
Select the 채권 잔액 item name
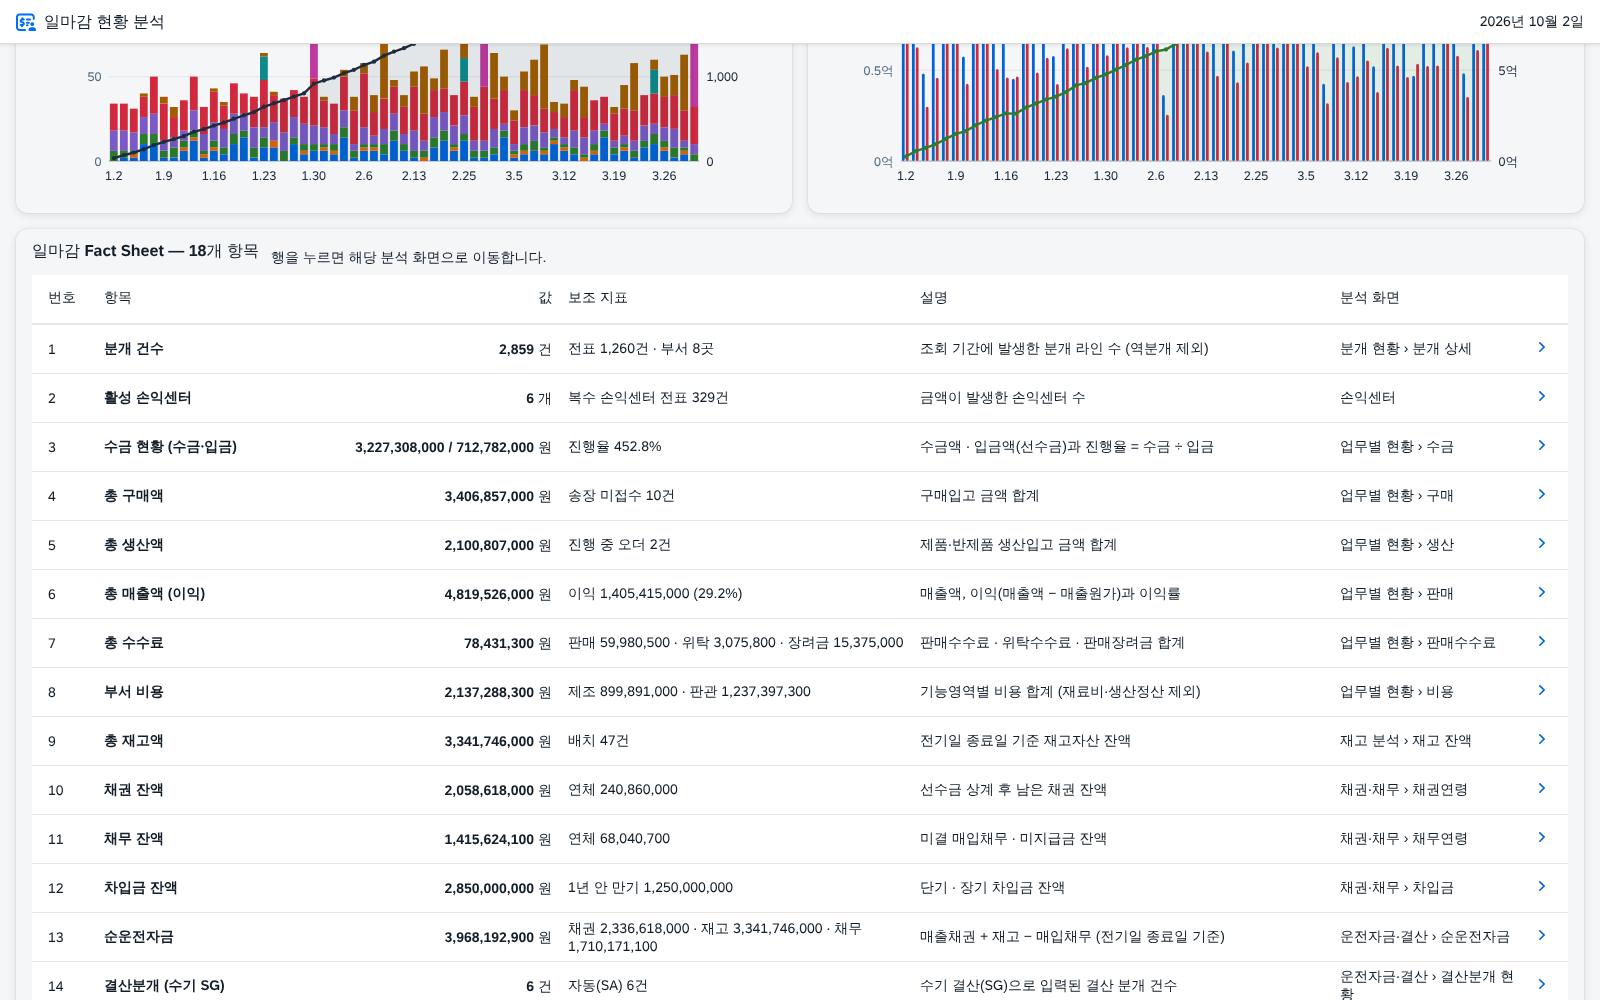[134, 790]
